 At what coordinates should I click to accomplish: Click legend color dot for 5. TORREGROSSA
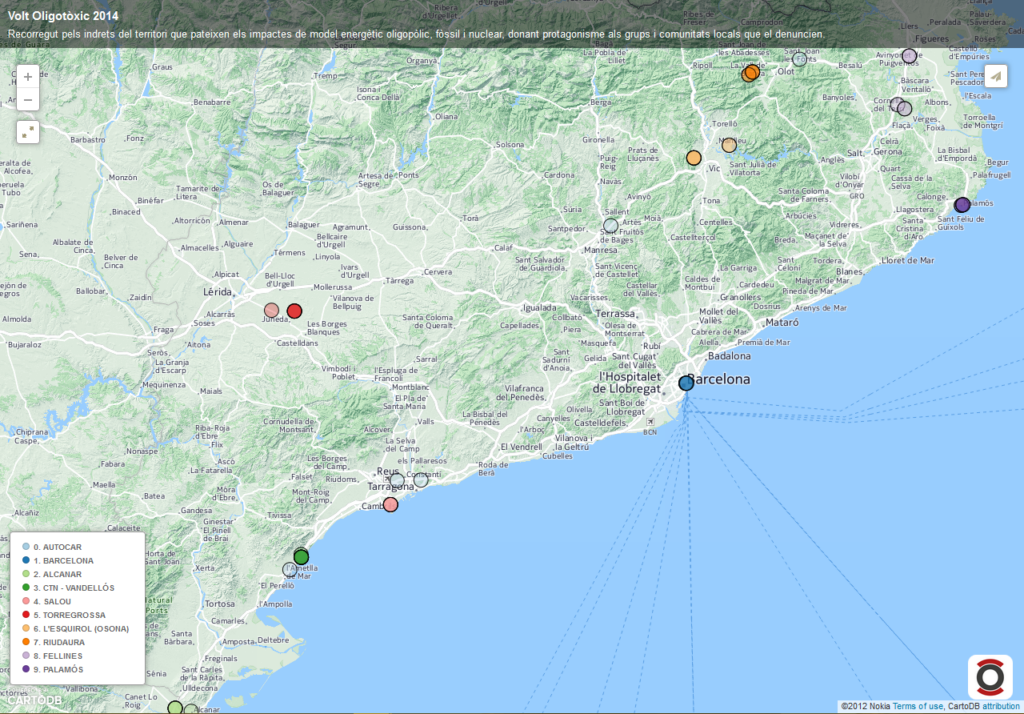tap(25, 615)
